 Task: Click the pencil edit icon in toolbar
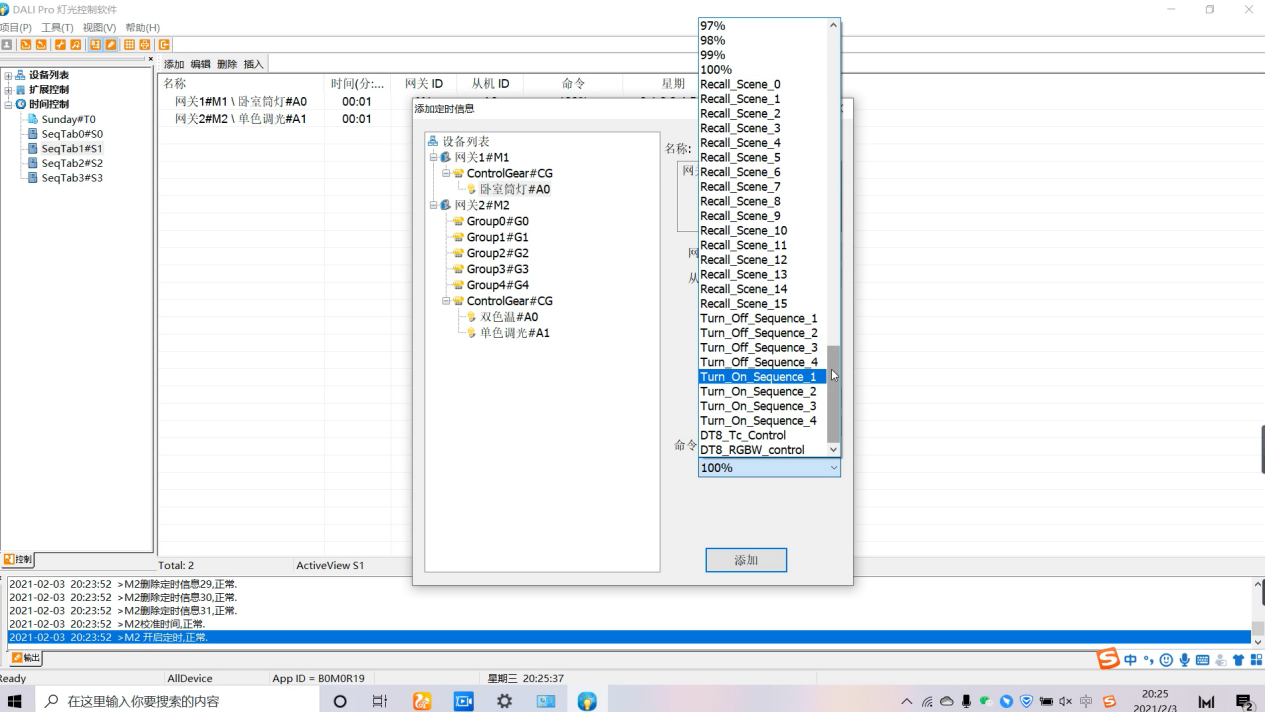point(111,44)
